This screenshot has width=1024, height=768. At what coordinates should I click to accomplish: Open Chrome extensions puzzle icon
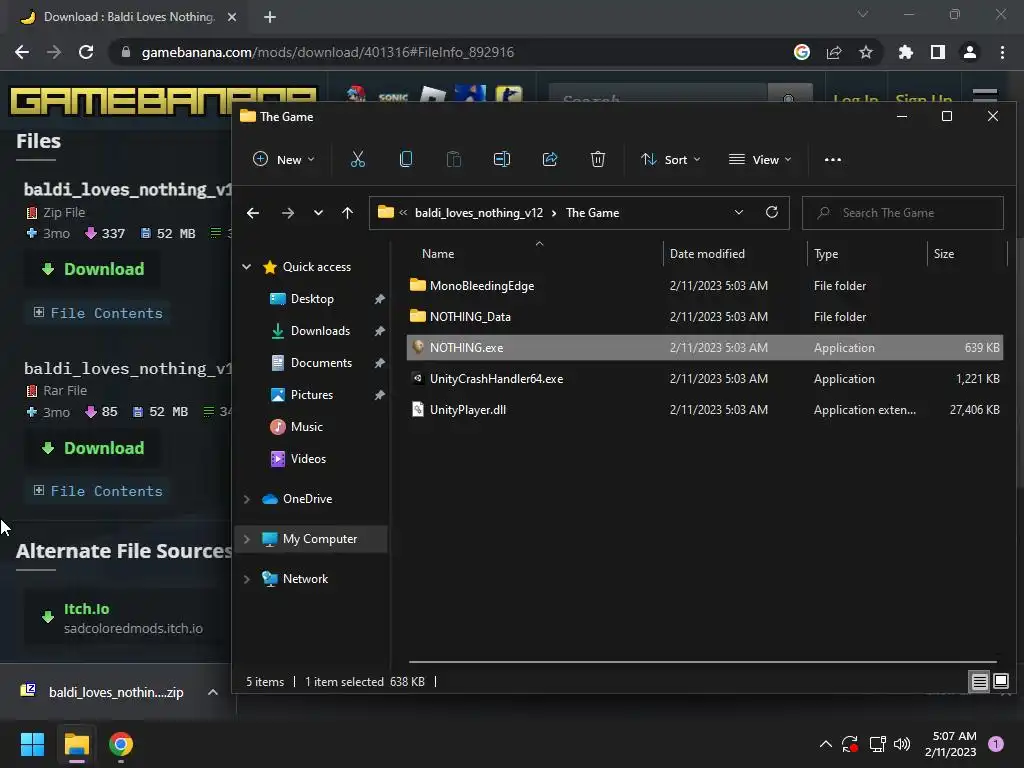pyautogui.click(x=906, y=52)
